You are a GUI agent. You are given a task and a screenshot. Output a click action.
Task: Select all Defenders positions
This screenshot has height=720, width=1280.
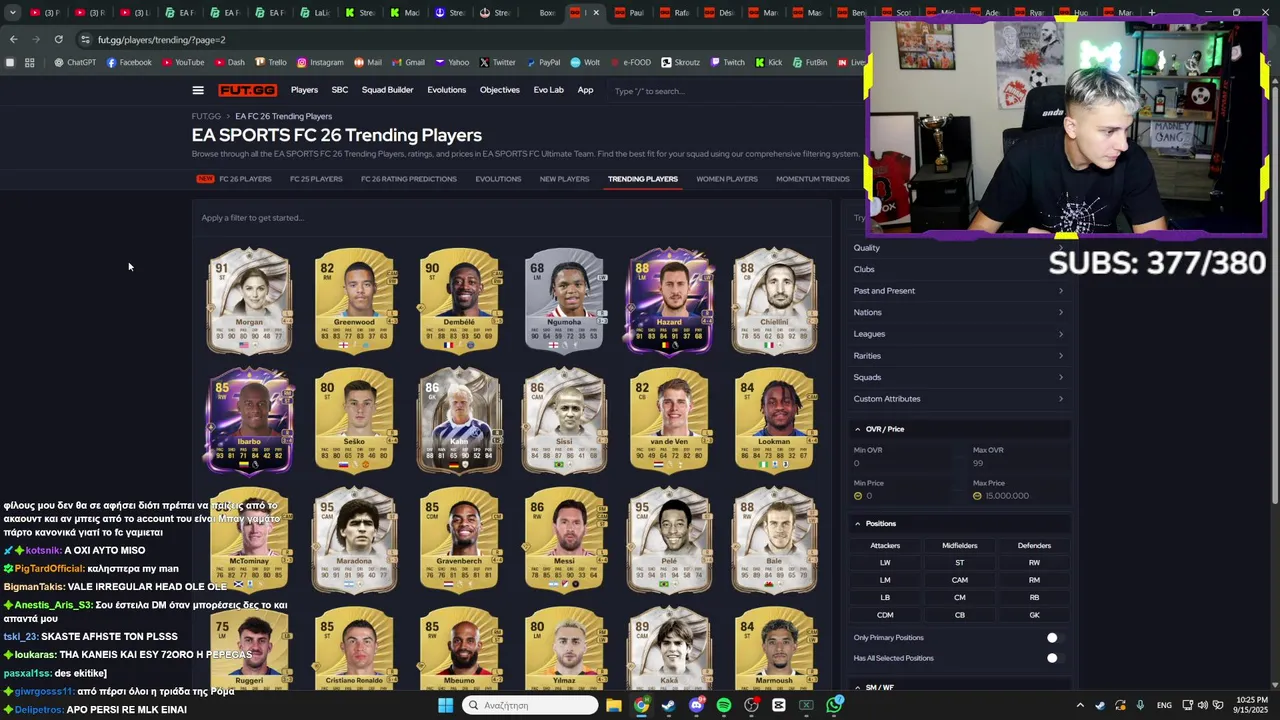pos(1034,545)
